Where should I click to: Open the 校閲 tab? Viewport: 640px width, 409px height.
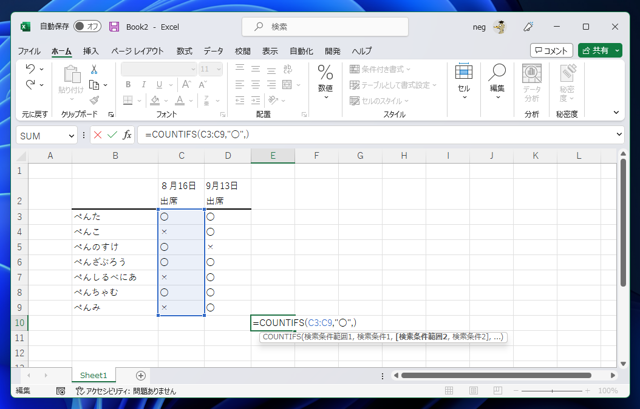[x=242, y=51]
